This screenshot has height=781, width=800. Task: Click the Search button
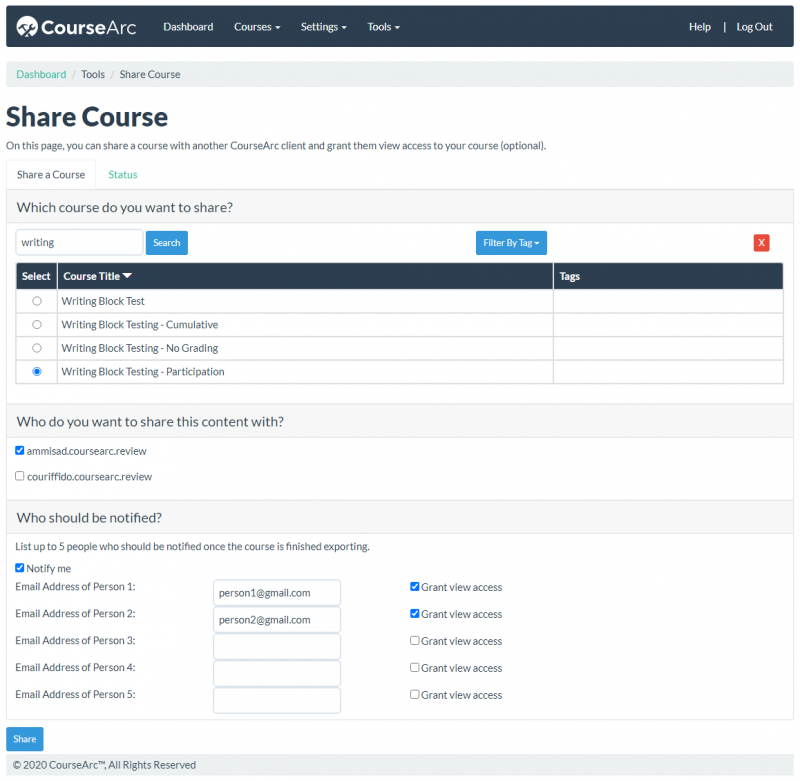tap(167, 243)
